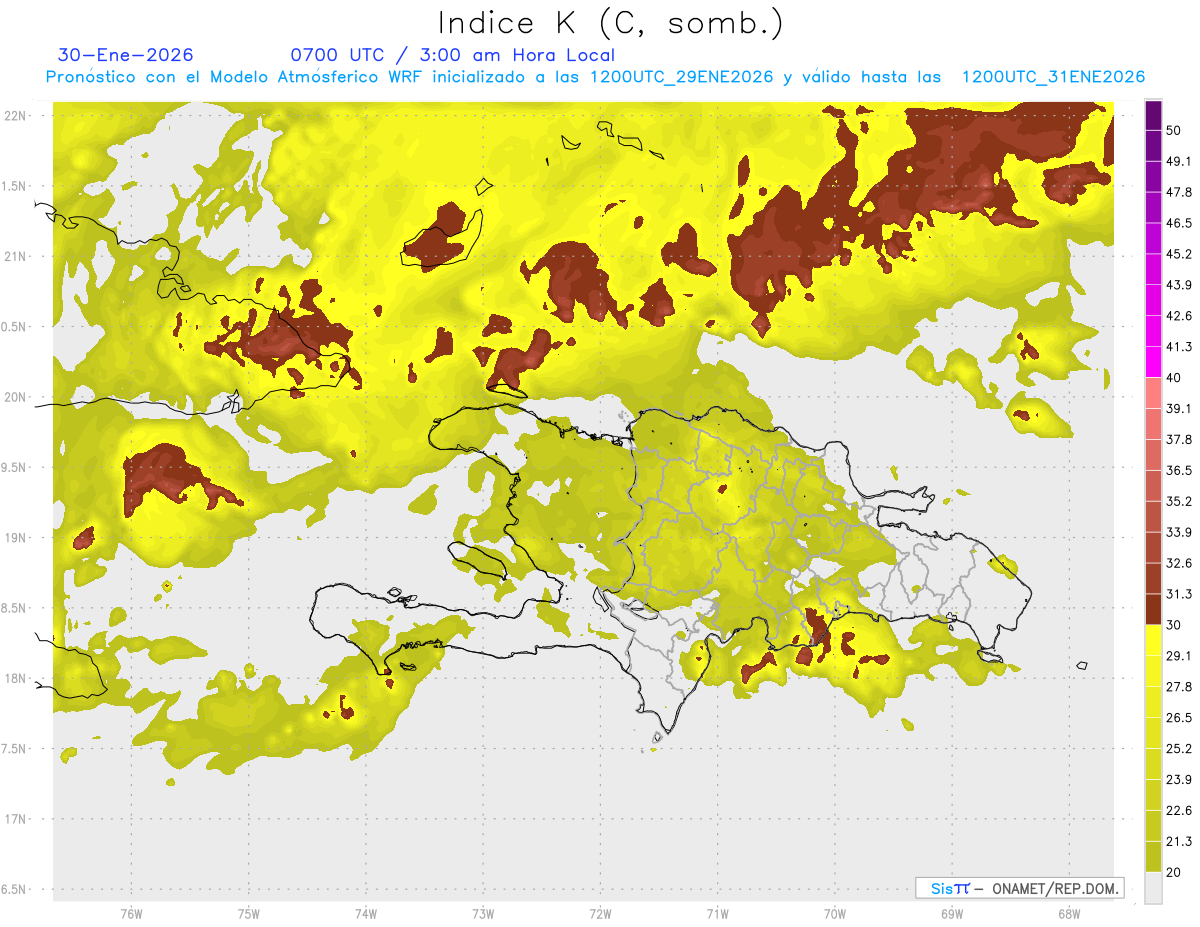Click the '70W' longitude label
Image resolution: width=1200 pixels, height=927 pixels.
[834, 914]
